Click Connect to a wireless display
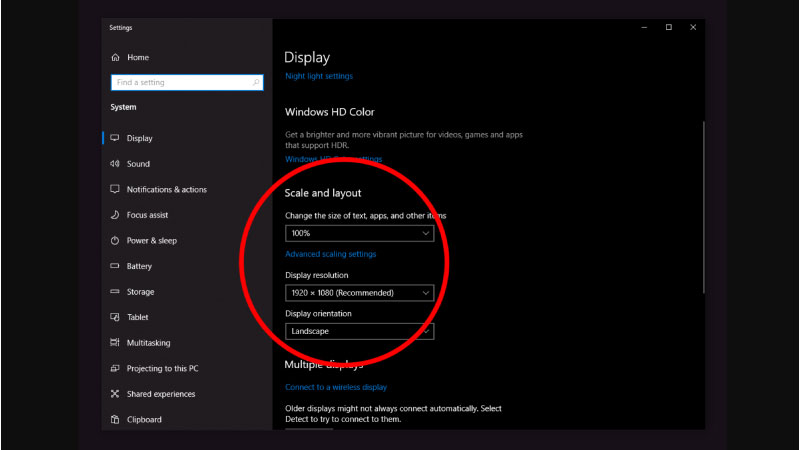800x450 pixels. point(336,387)
